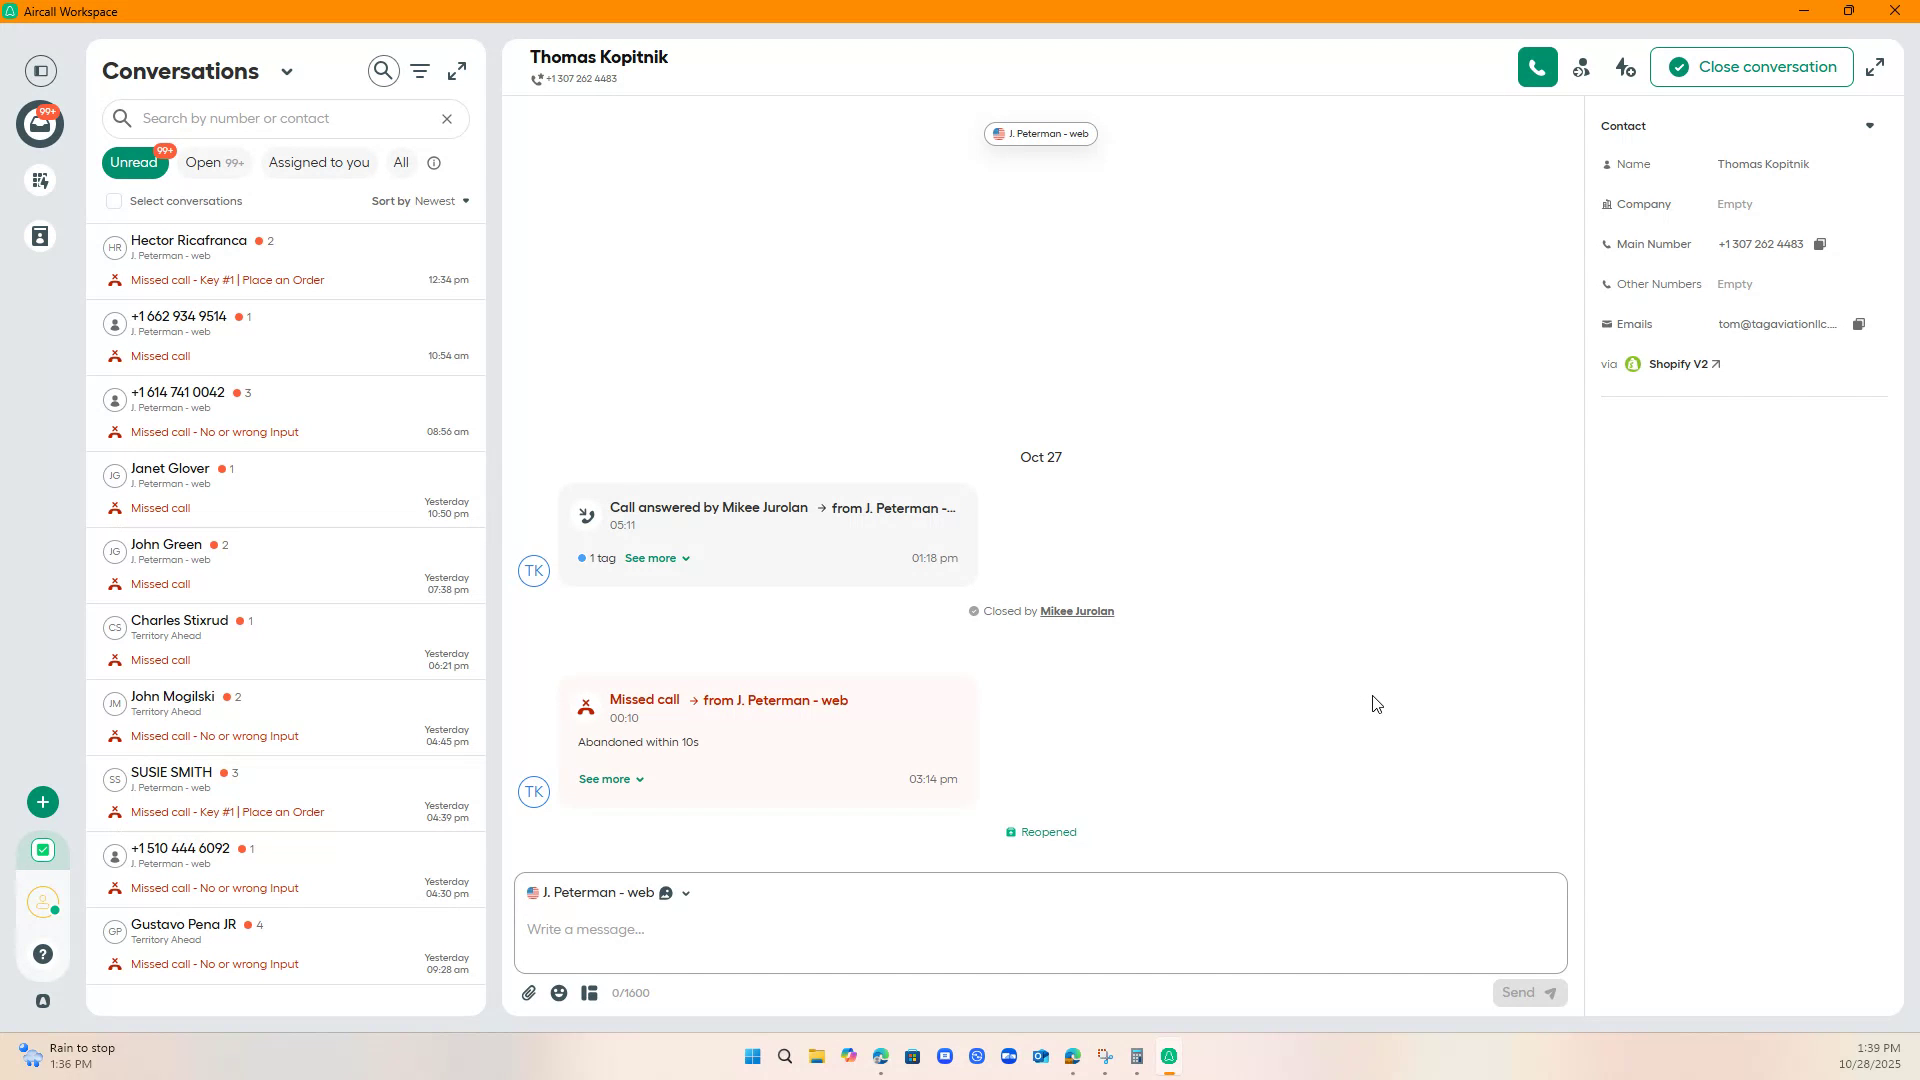Copy the Main Number using the copy icon

[x=1820, y=243]
